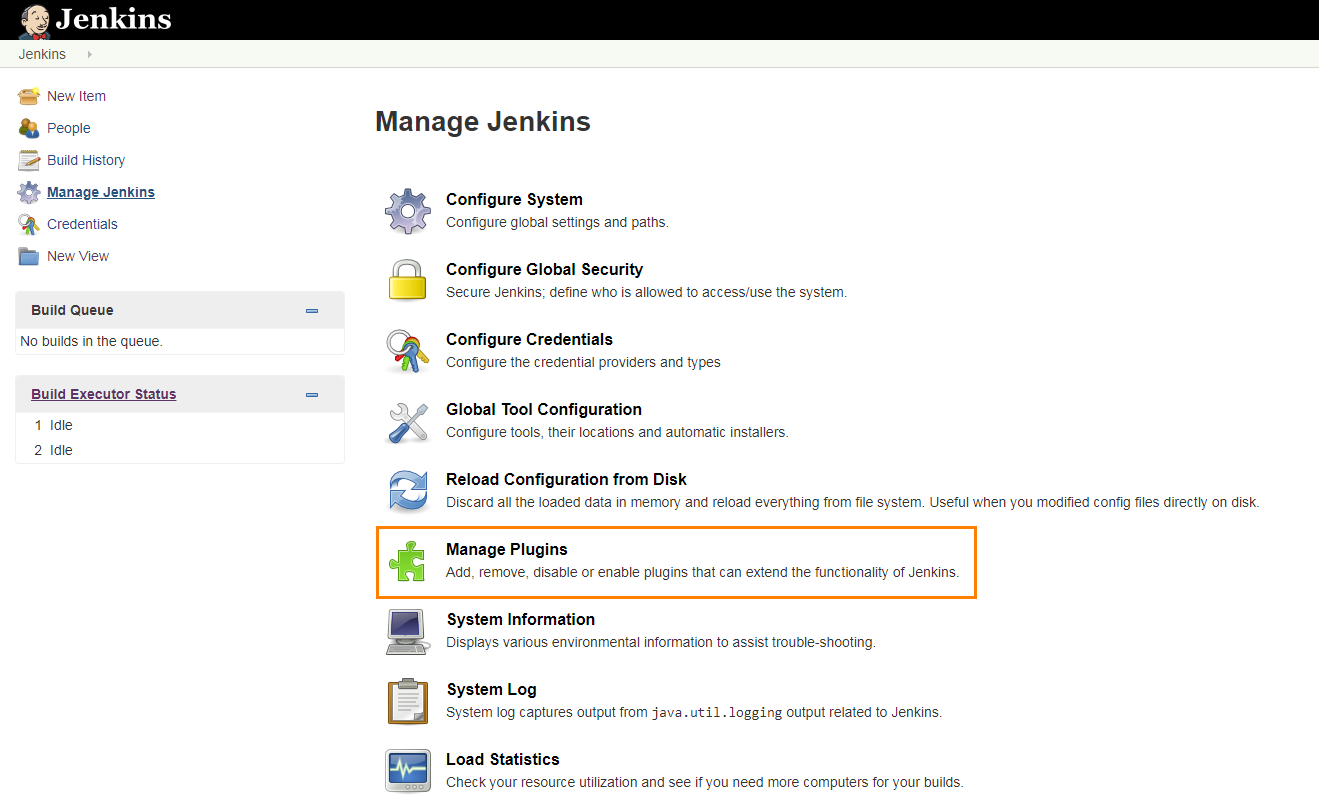Click the New Item package icon

click(28, 95)
